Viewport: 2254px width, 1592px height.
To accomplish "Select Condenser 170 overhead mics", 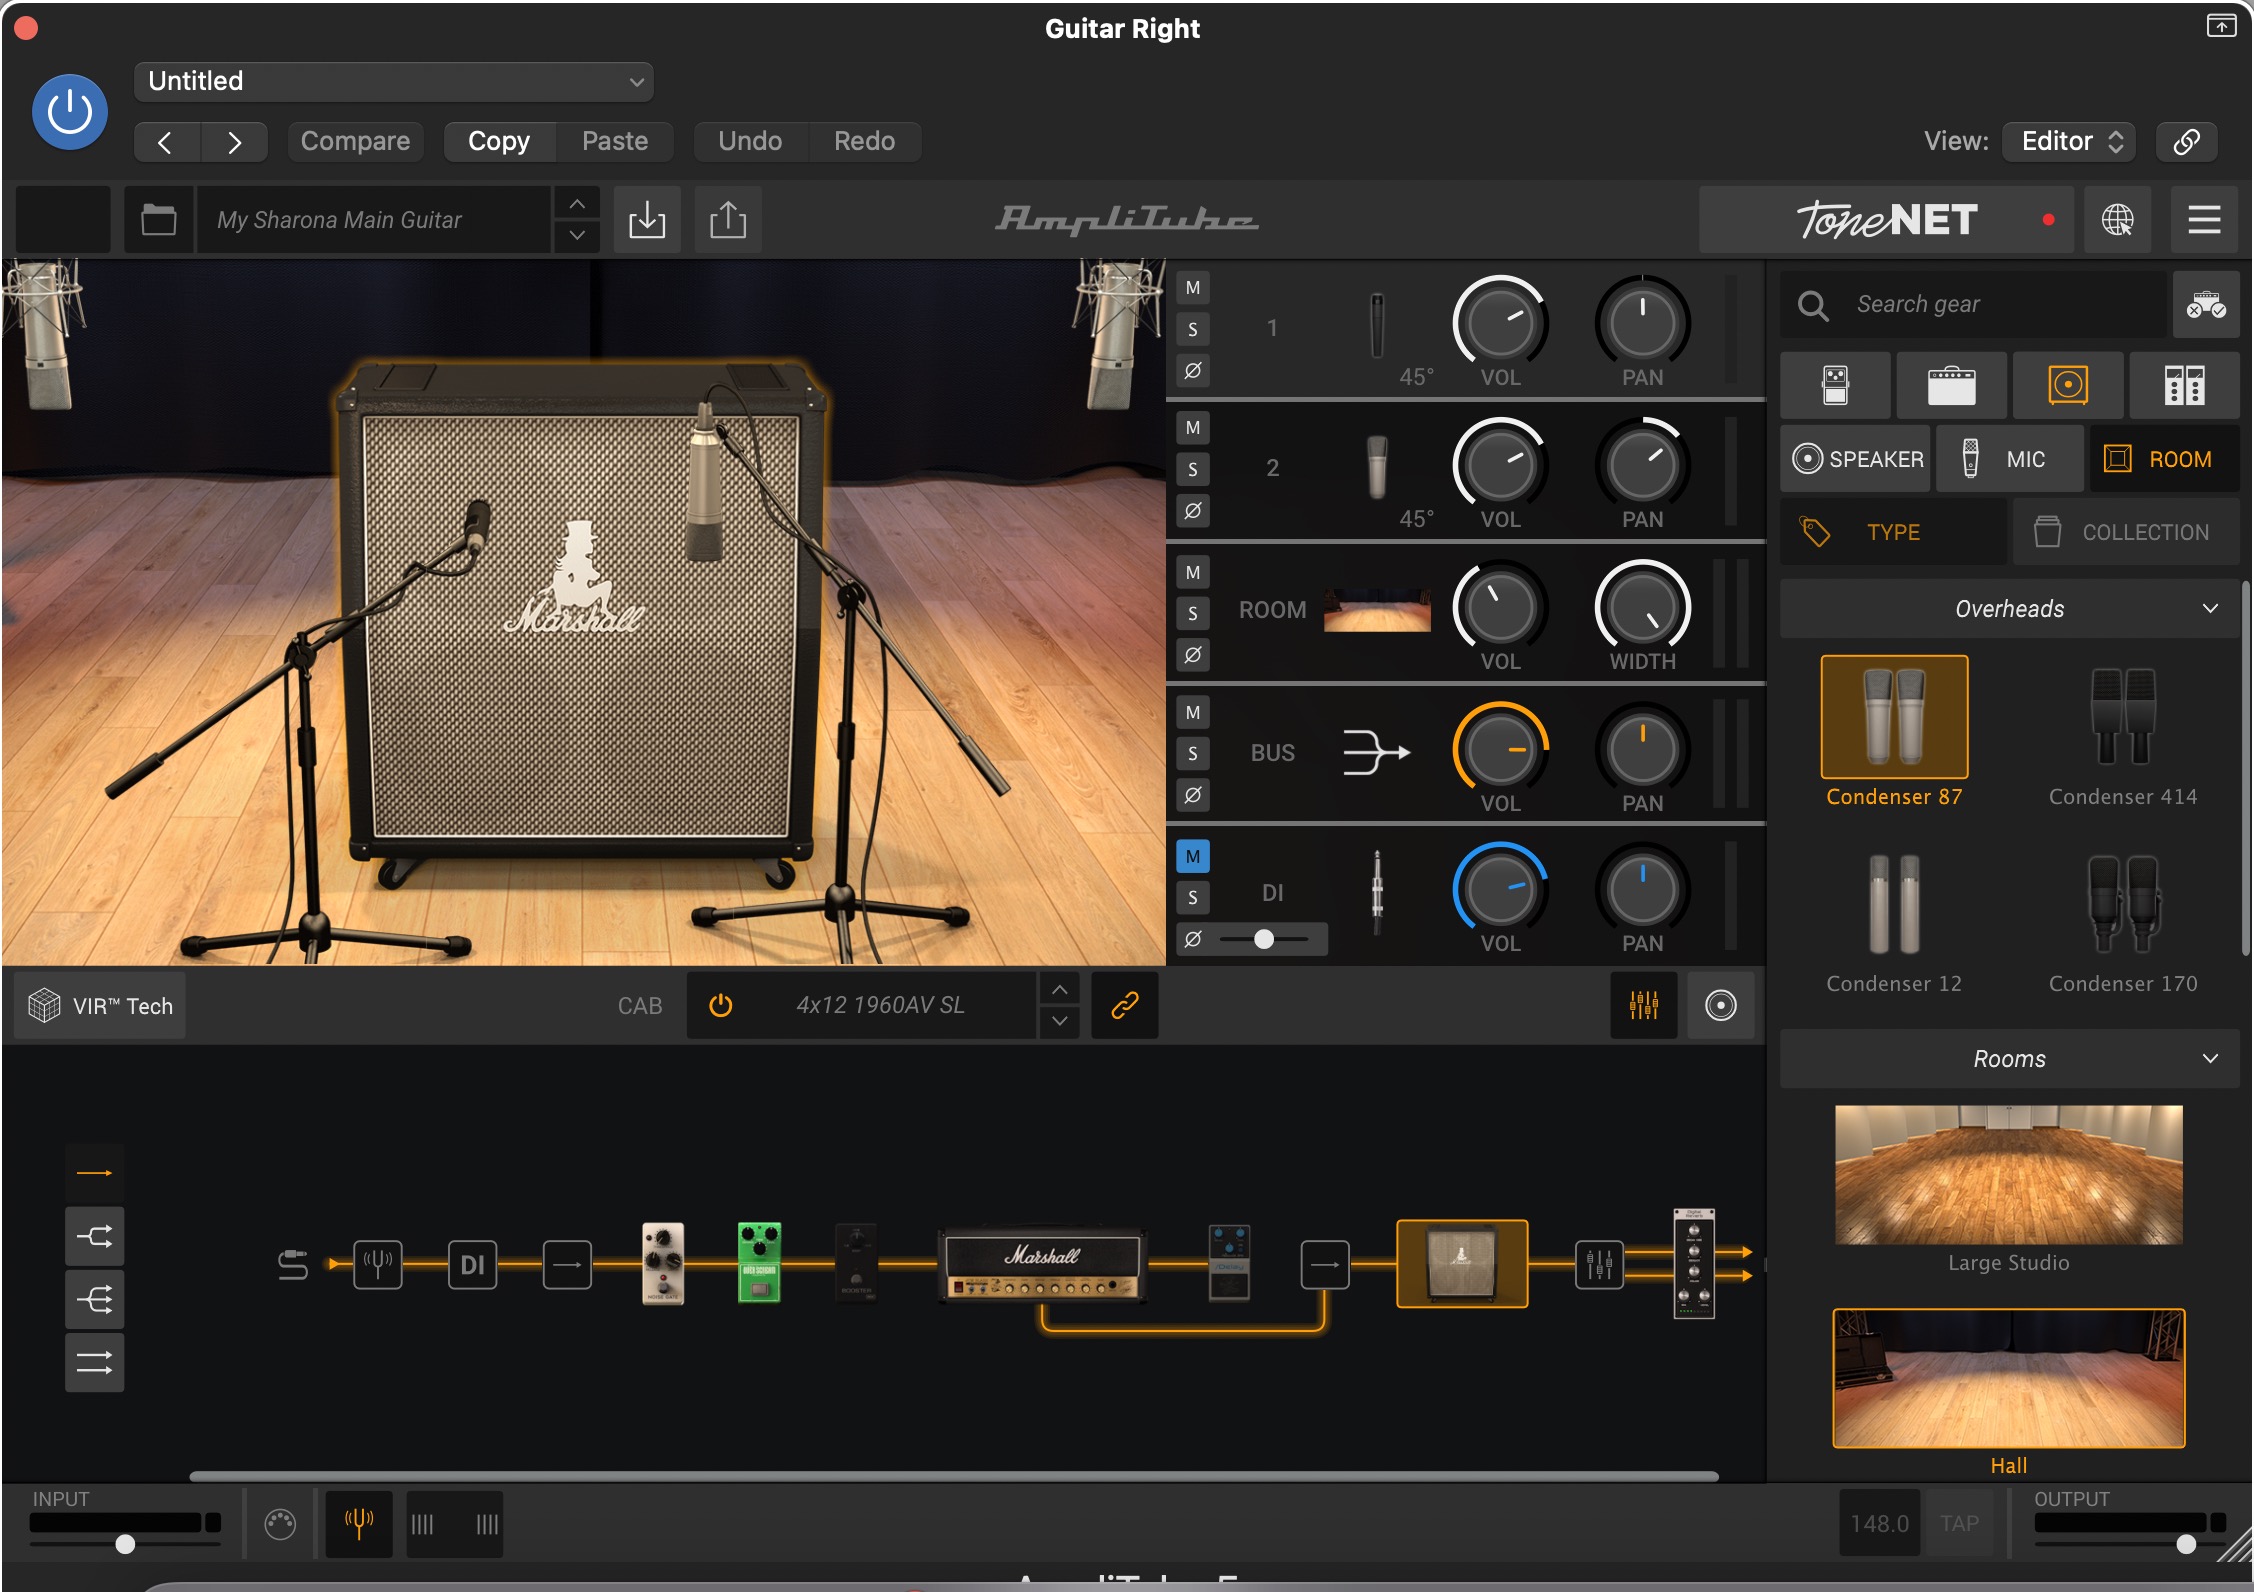I will [x=2123, y=905].
